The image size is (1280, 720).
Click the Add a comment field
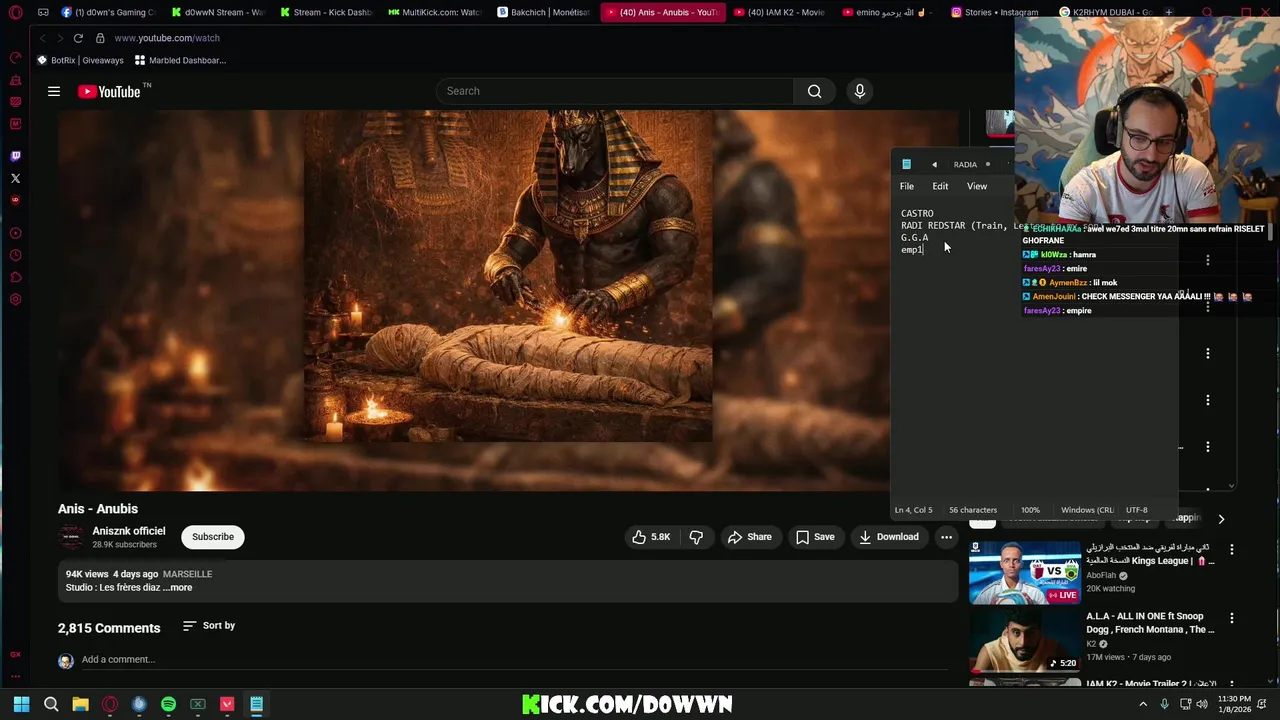click(x=118, y=659)
